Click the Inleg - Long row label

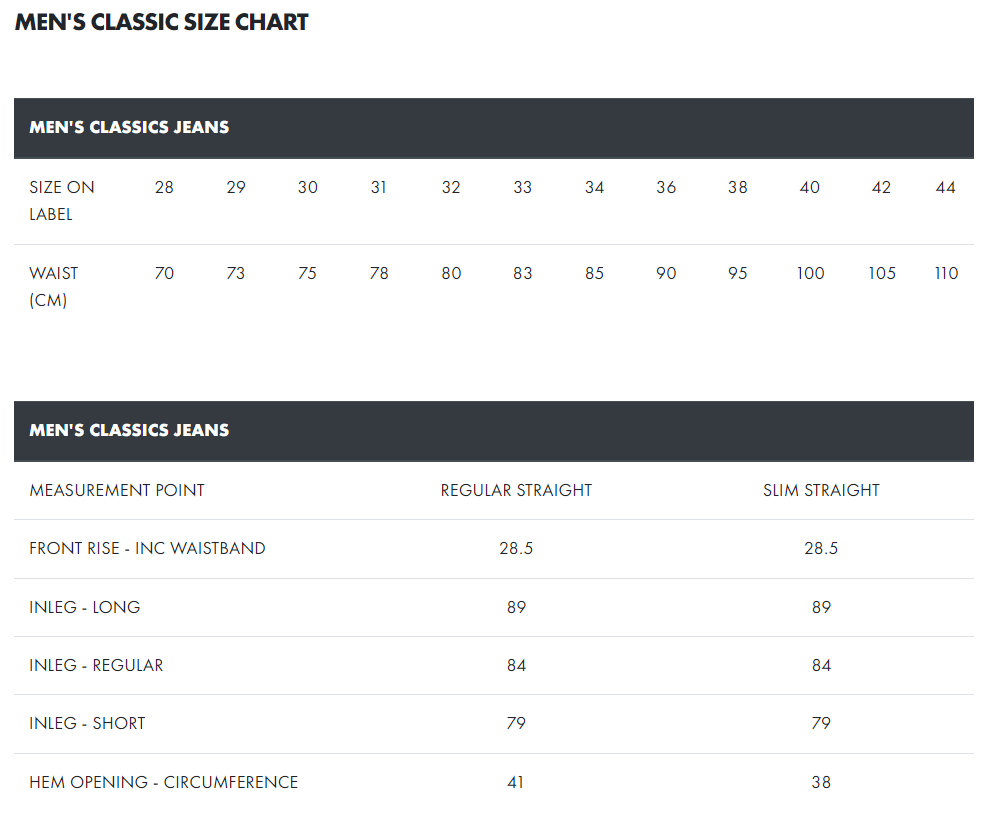click(x=85, y=607)
